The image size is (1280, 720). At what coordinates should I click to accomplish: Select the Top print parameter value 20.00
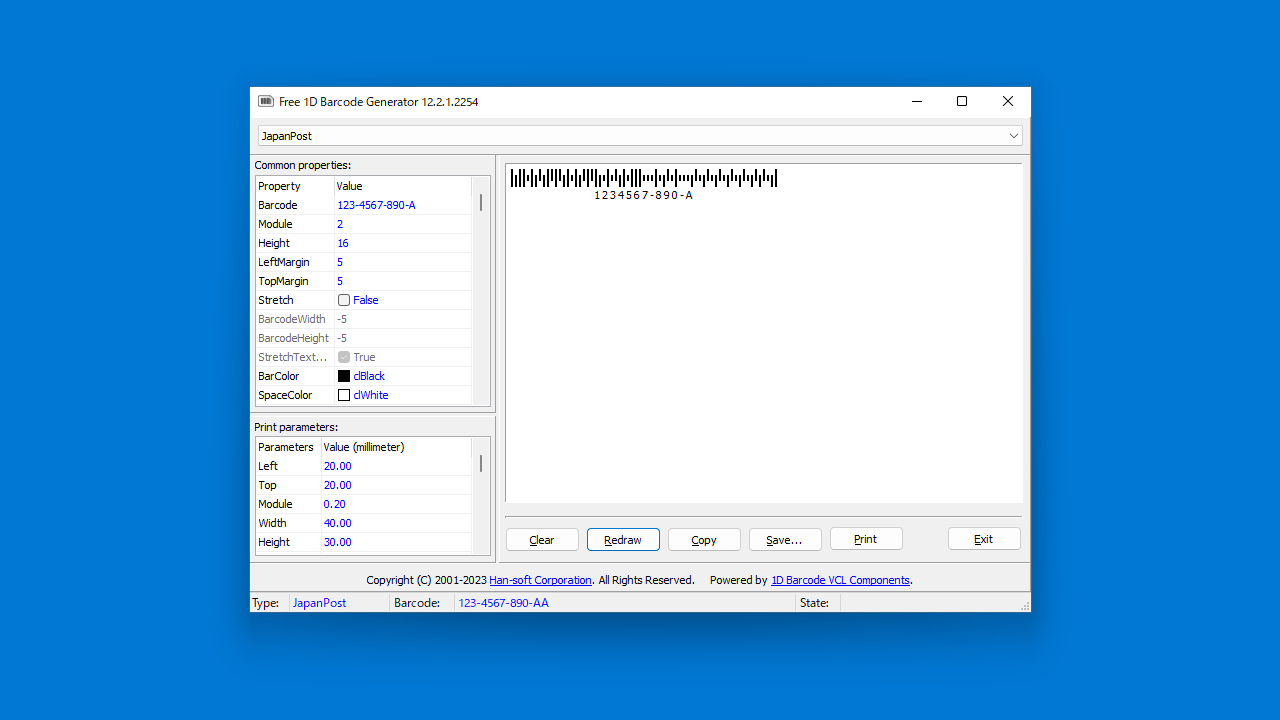(x=396, y=485)
